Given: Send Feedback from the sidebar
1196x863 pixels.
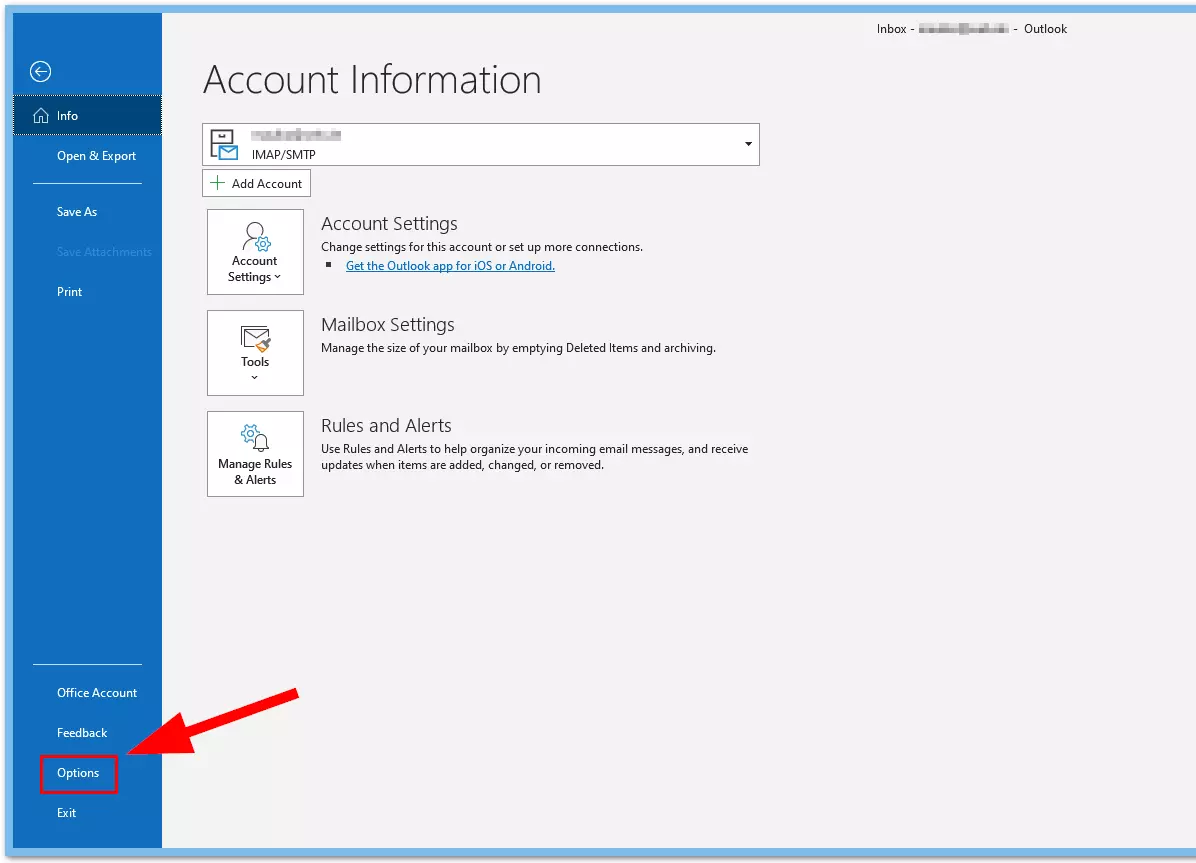Looking at the screenshot, I should [81, 732].
